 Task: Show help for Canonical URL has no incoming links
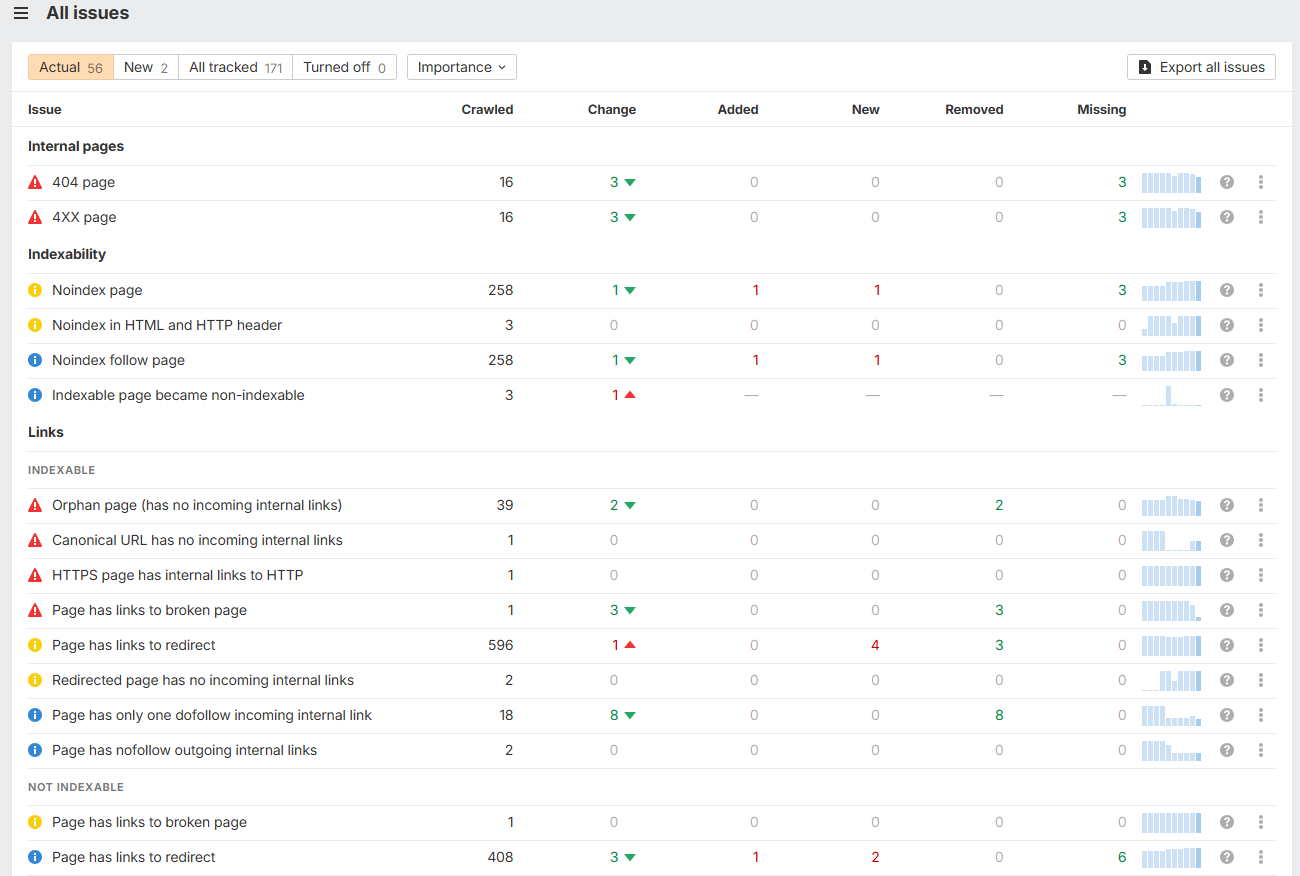pyautogui.click(x=1227, y=540)
